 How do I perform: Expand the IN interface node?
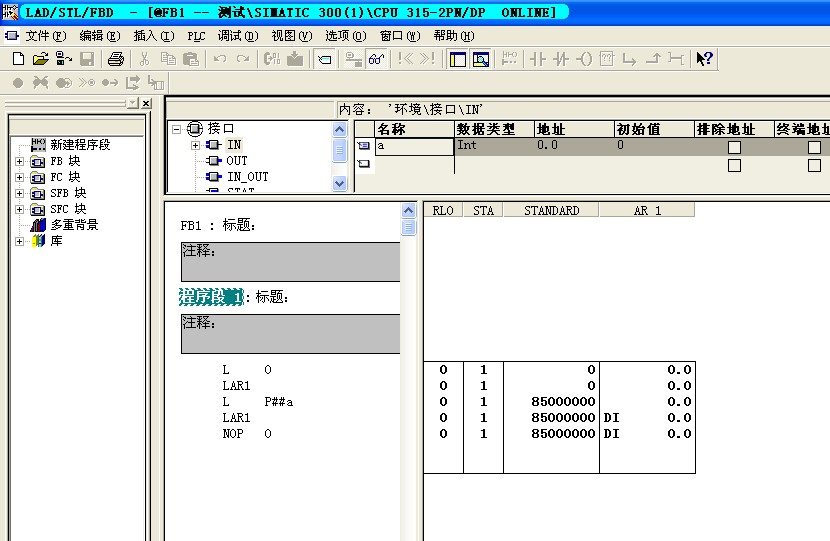click(x=195, y=145)
